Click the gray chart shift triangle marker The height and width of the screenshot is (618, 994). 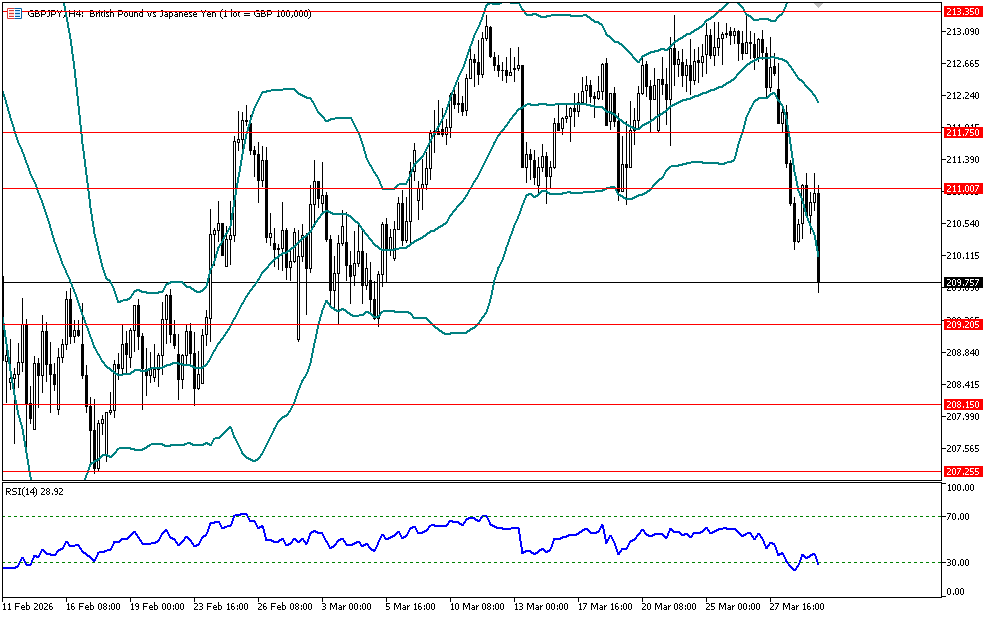[820, 5]
